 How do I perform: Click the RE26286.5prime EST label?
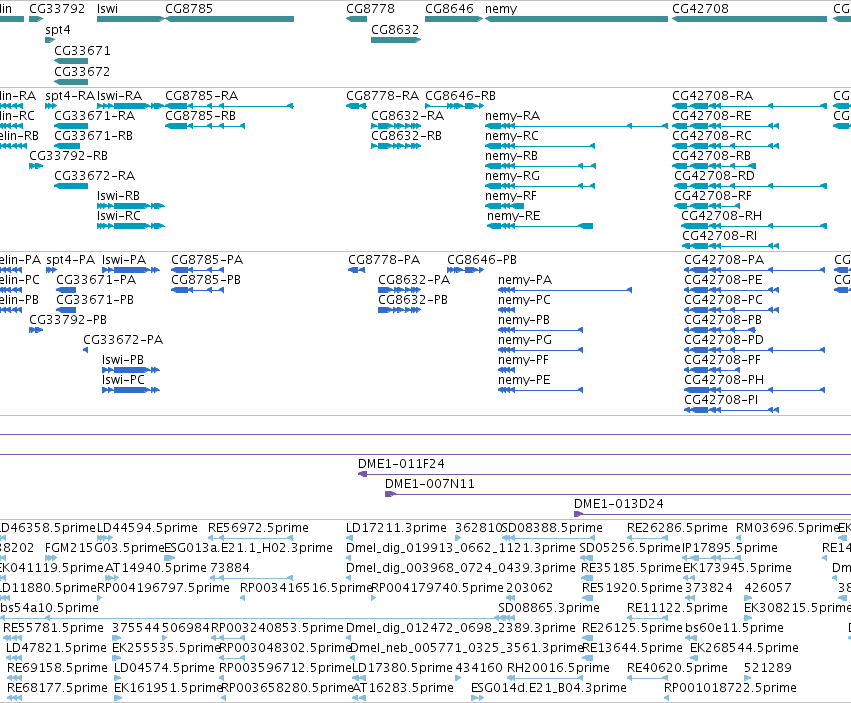(677, 528)
